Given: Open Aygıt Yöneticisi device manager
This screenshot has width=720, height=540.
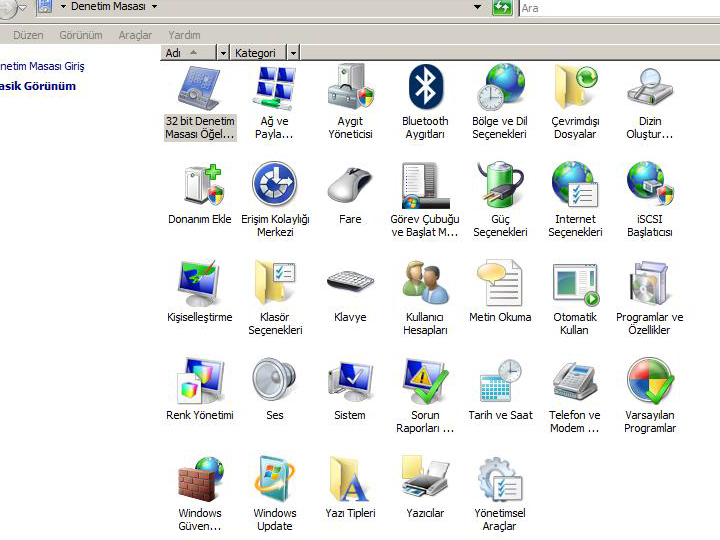Looking at the screenshot, I should (350, 88).
